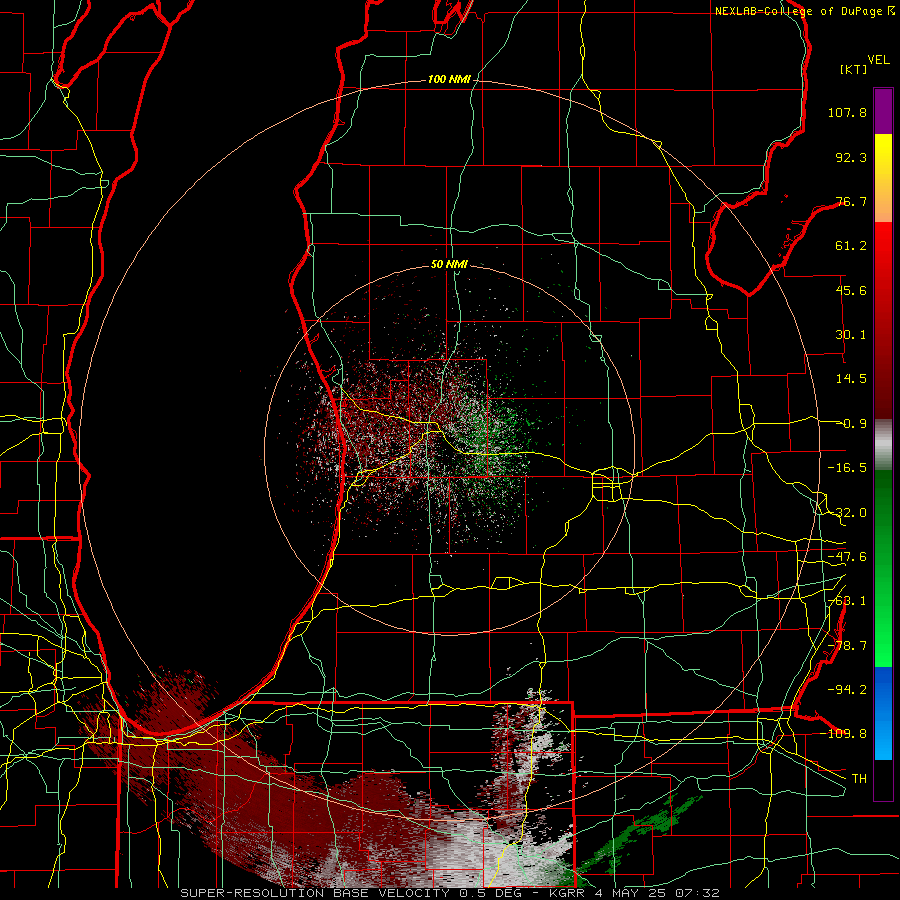This screenshot has width=900, height=900.
Task: Click the purple segment of color bar
Action: tap(883, 111)
